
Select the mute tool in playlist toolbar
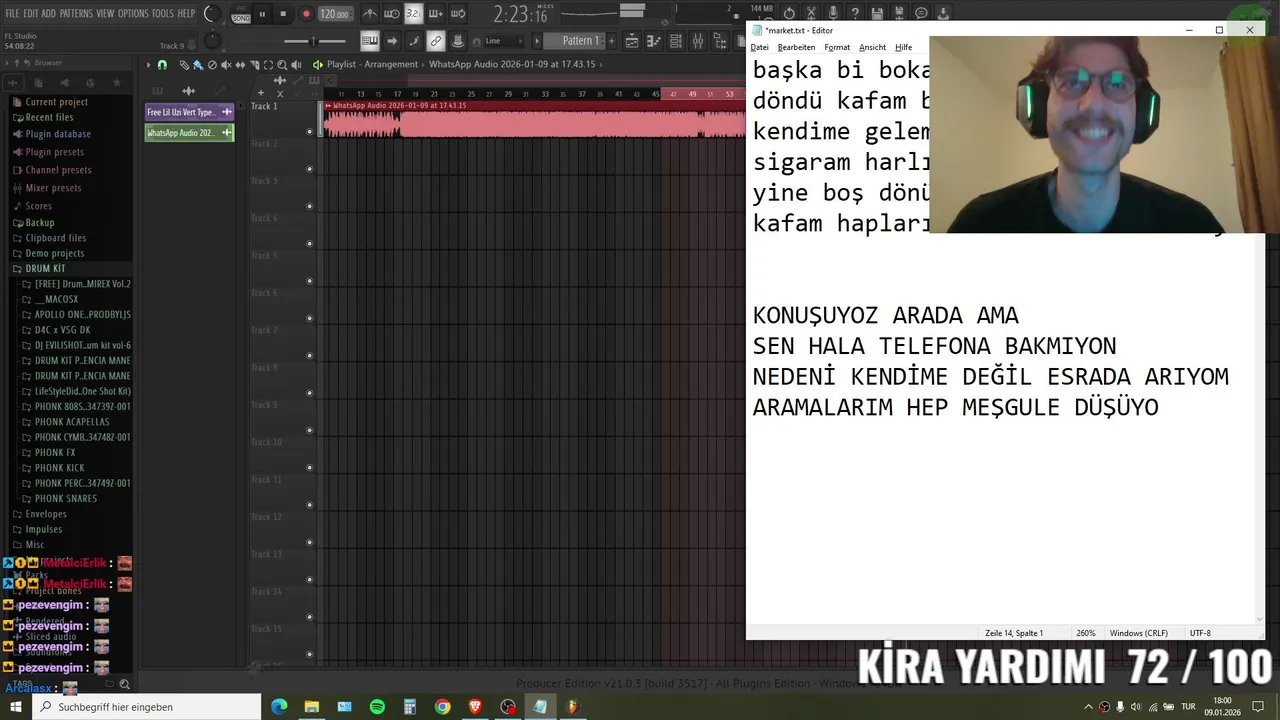(226, 64)
